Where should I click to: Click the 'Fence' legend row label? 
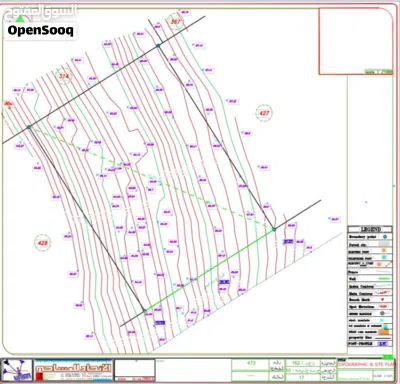(353, 272)
